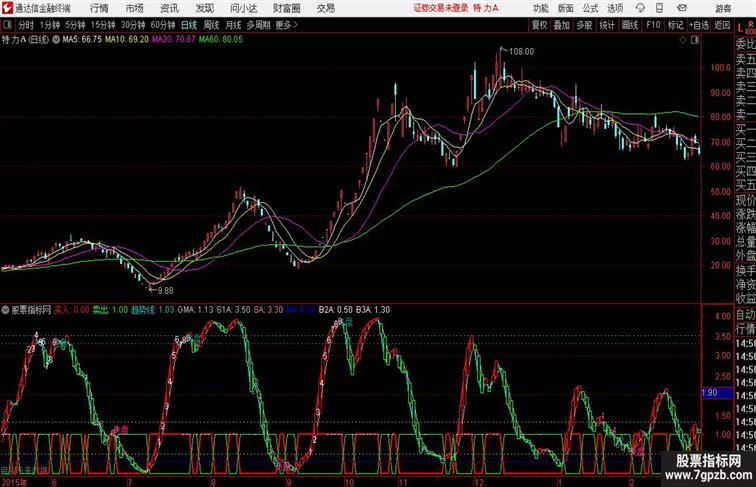
Task: Switch to 60分钟 period
Action: coord(163,25)
